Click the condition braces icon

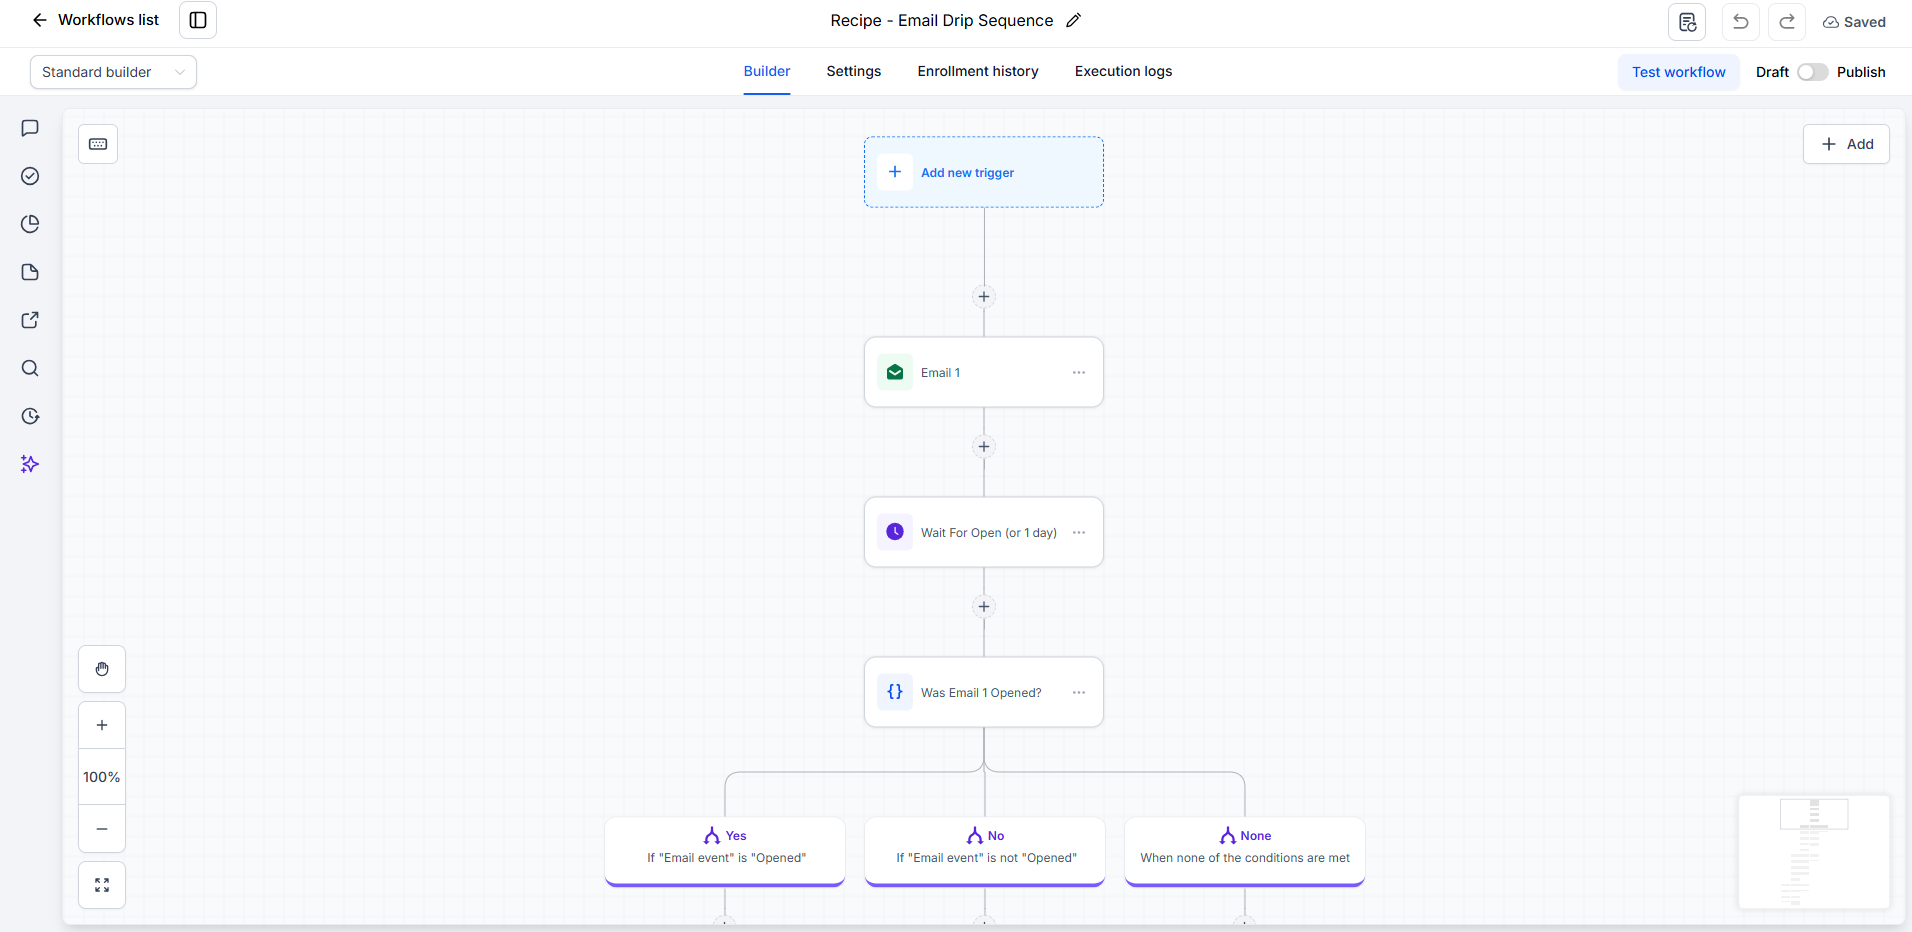tap(895, 692)
